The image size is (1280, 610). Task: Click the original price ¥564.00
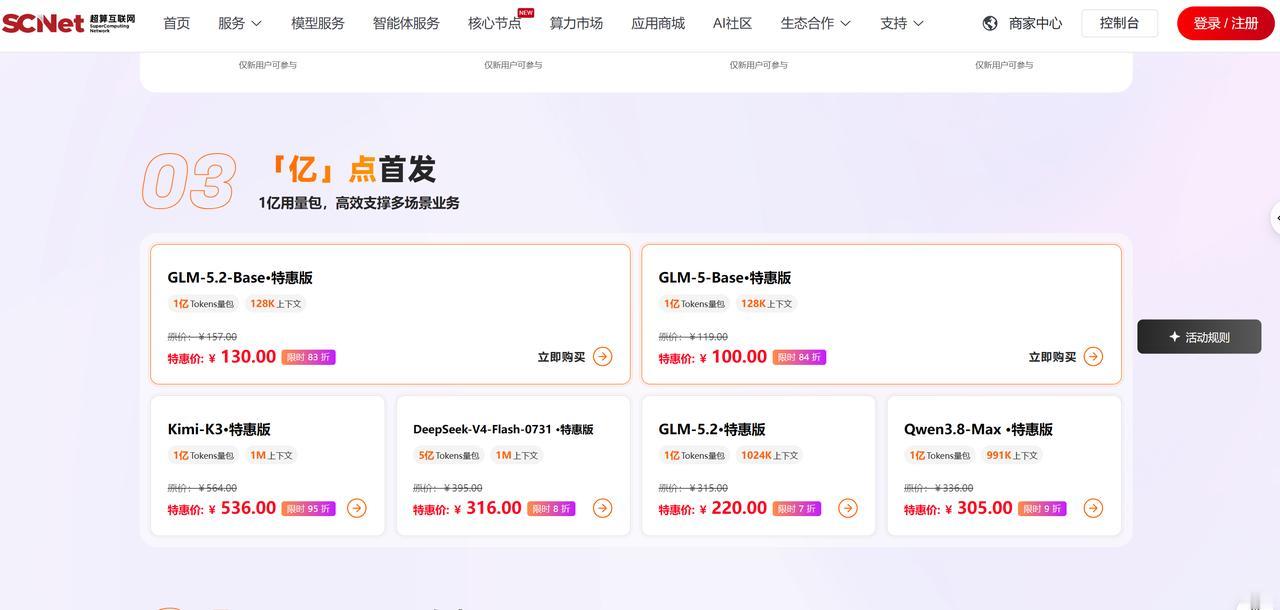coord(202,488)
